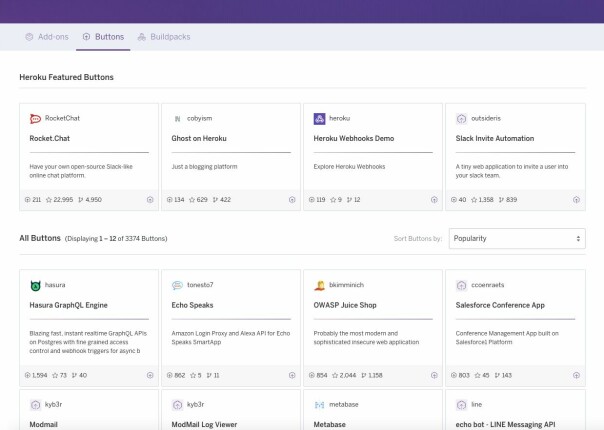Click the bkimminich avatar icon

(319, 286)
